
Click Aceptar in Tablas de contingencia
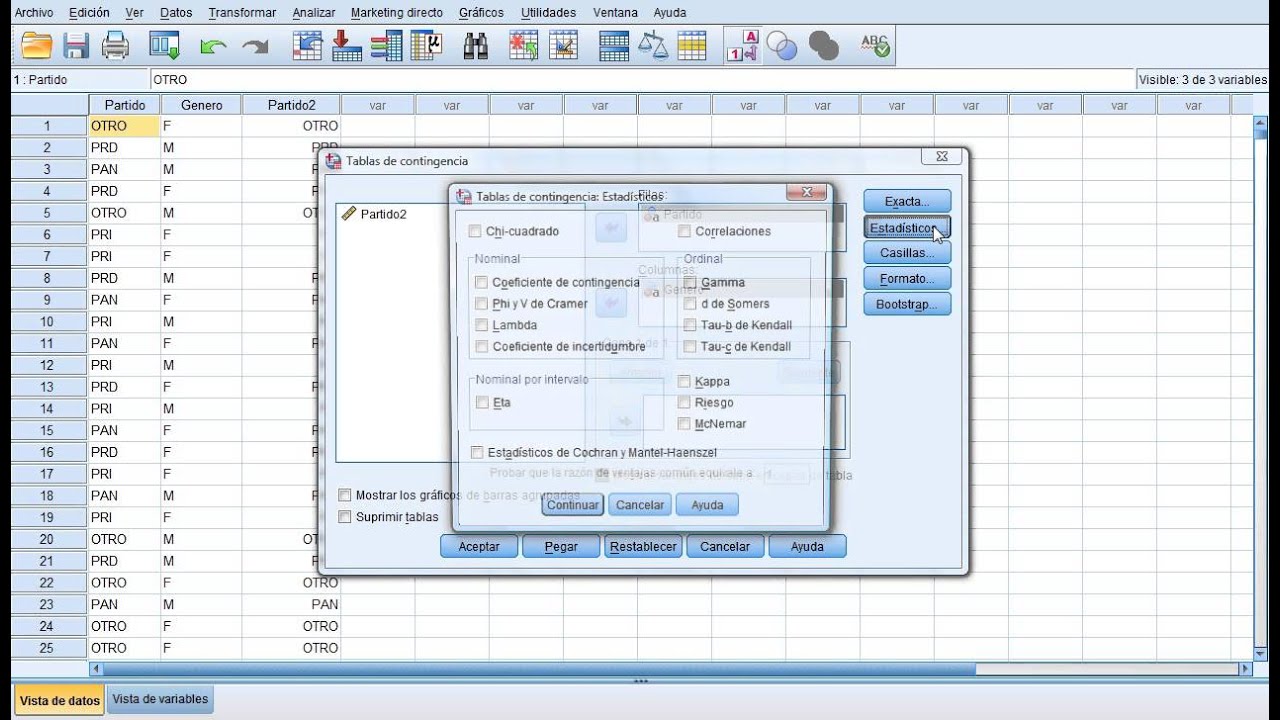coord(479,546)
